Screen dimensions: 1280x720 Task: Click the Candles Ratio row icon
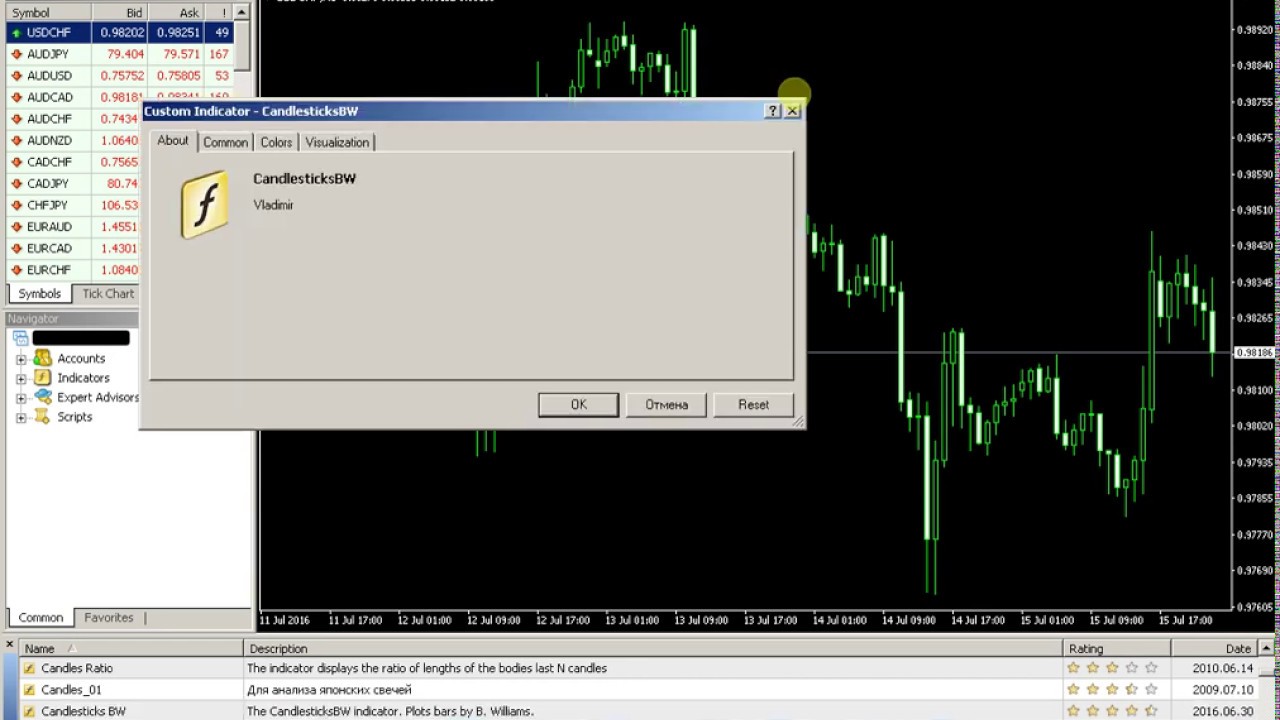pos(30,668)
